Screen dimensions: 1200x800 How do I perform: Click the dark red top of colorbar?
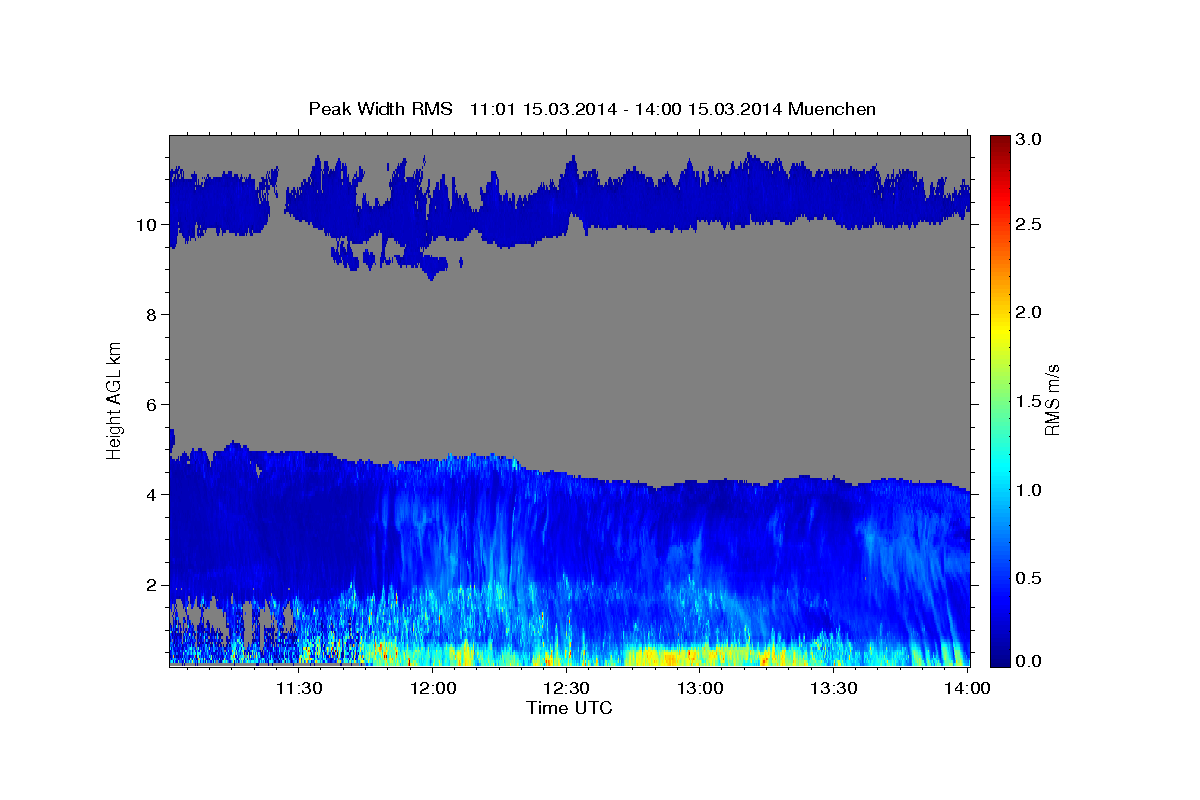coord(1000,142)
